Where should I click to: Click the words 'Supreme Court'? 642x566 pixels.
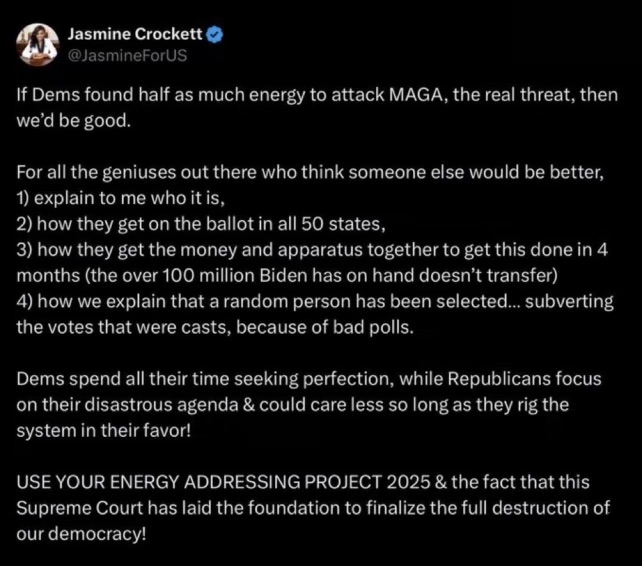coord(79,508)
